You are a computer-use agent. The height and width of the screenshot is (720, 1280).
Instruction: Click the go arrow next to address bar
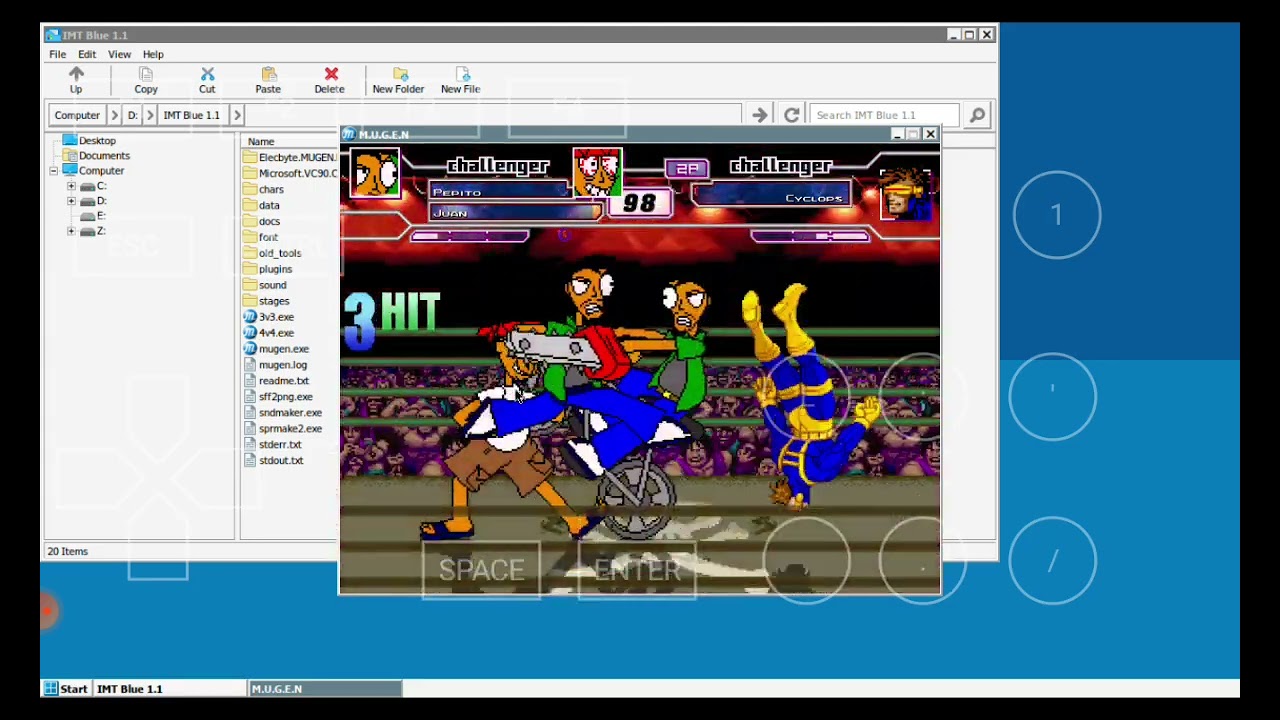(x=759, y=115)
